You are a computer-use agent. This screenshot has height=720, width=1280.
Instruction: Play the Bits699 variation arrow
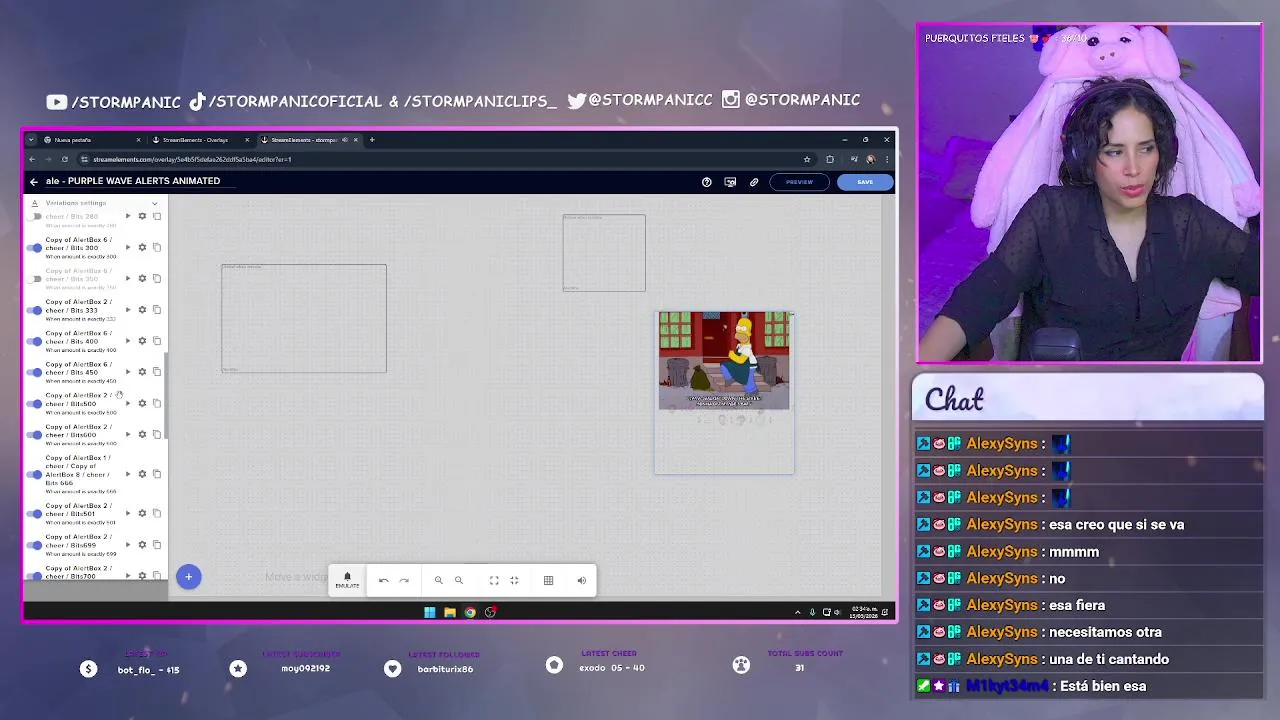(127, 544)
